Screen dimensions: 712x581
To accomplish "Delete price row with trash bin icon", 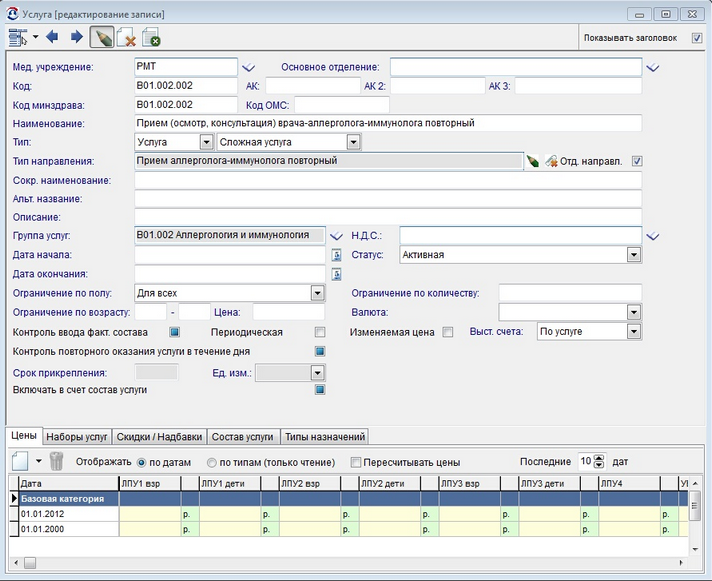I will [56, 461].
